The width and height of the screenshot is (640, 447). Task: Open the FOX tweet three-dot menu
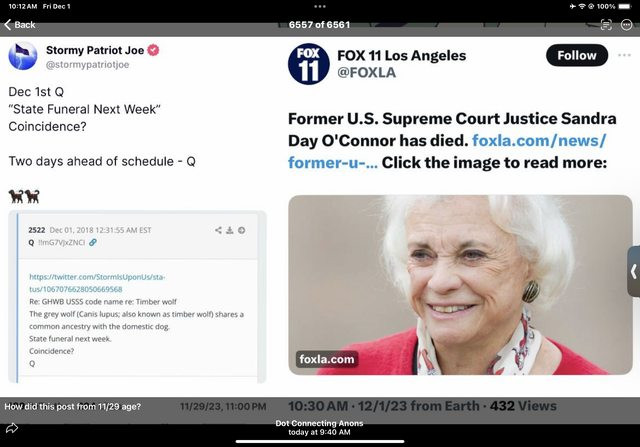pos(624,55)
